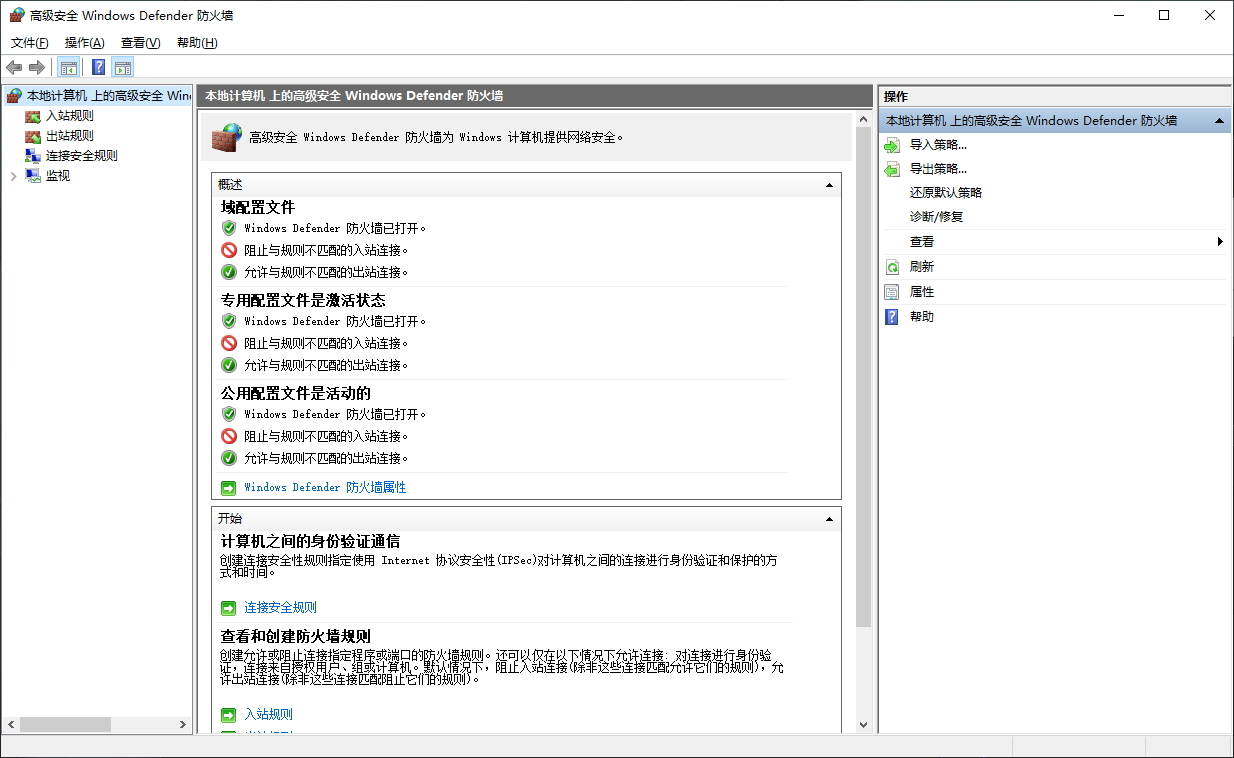Click 导出策略 in the actions pane

937,169
